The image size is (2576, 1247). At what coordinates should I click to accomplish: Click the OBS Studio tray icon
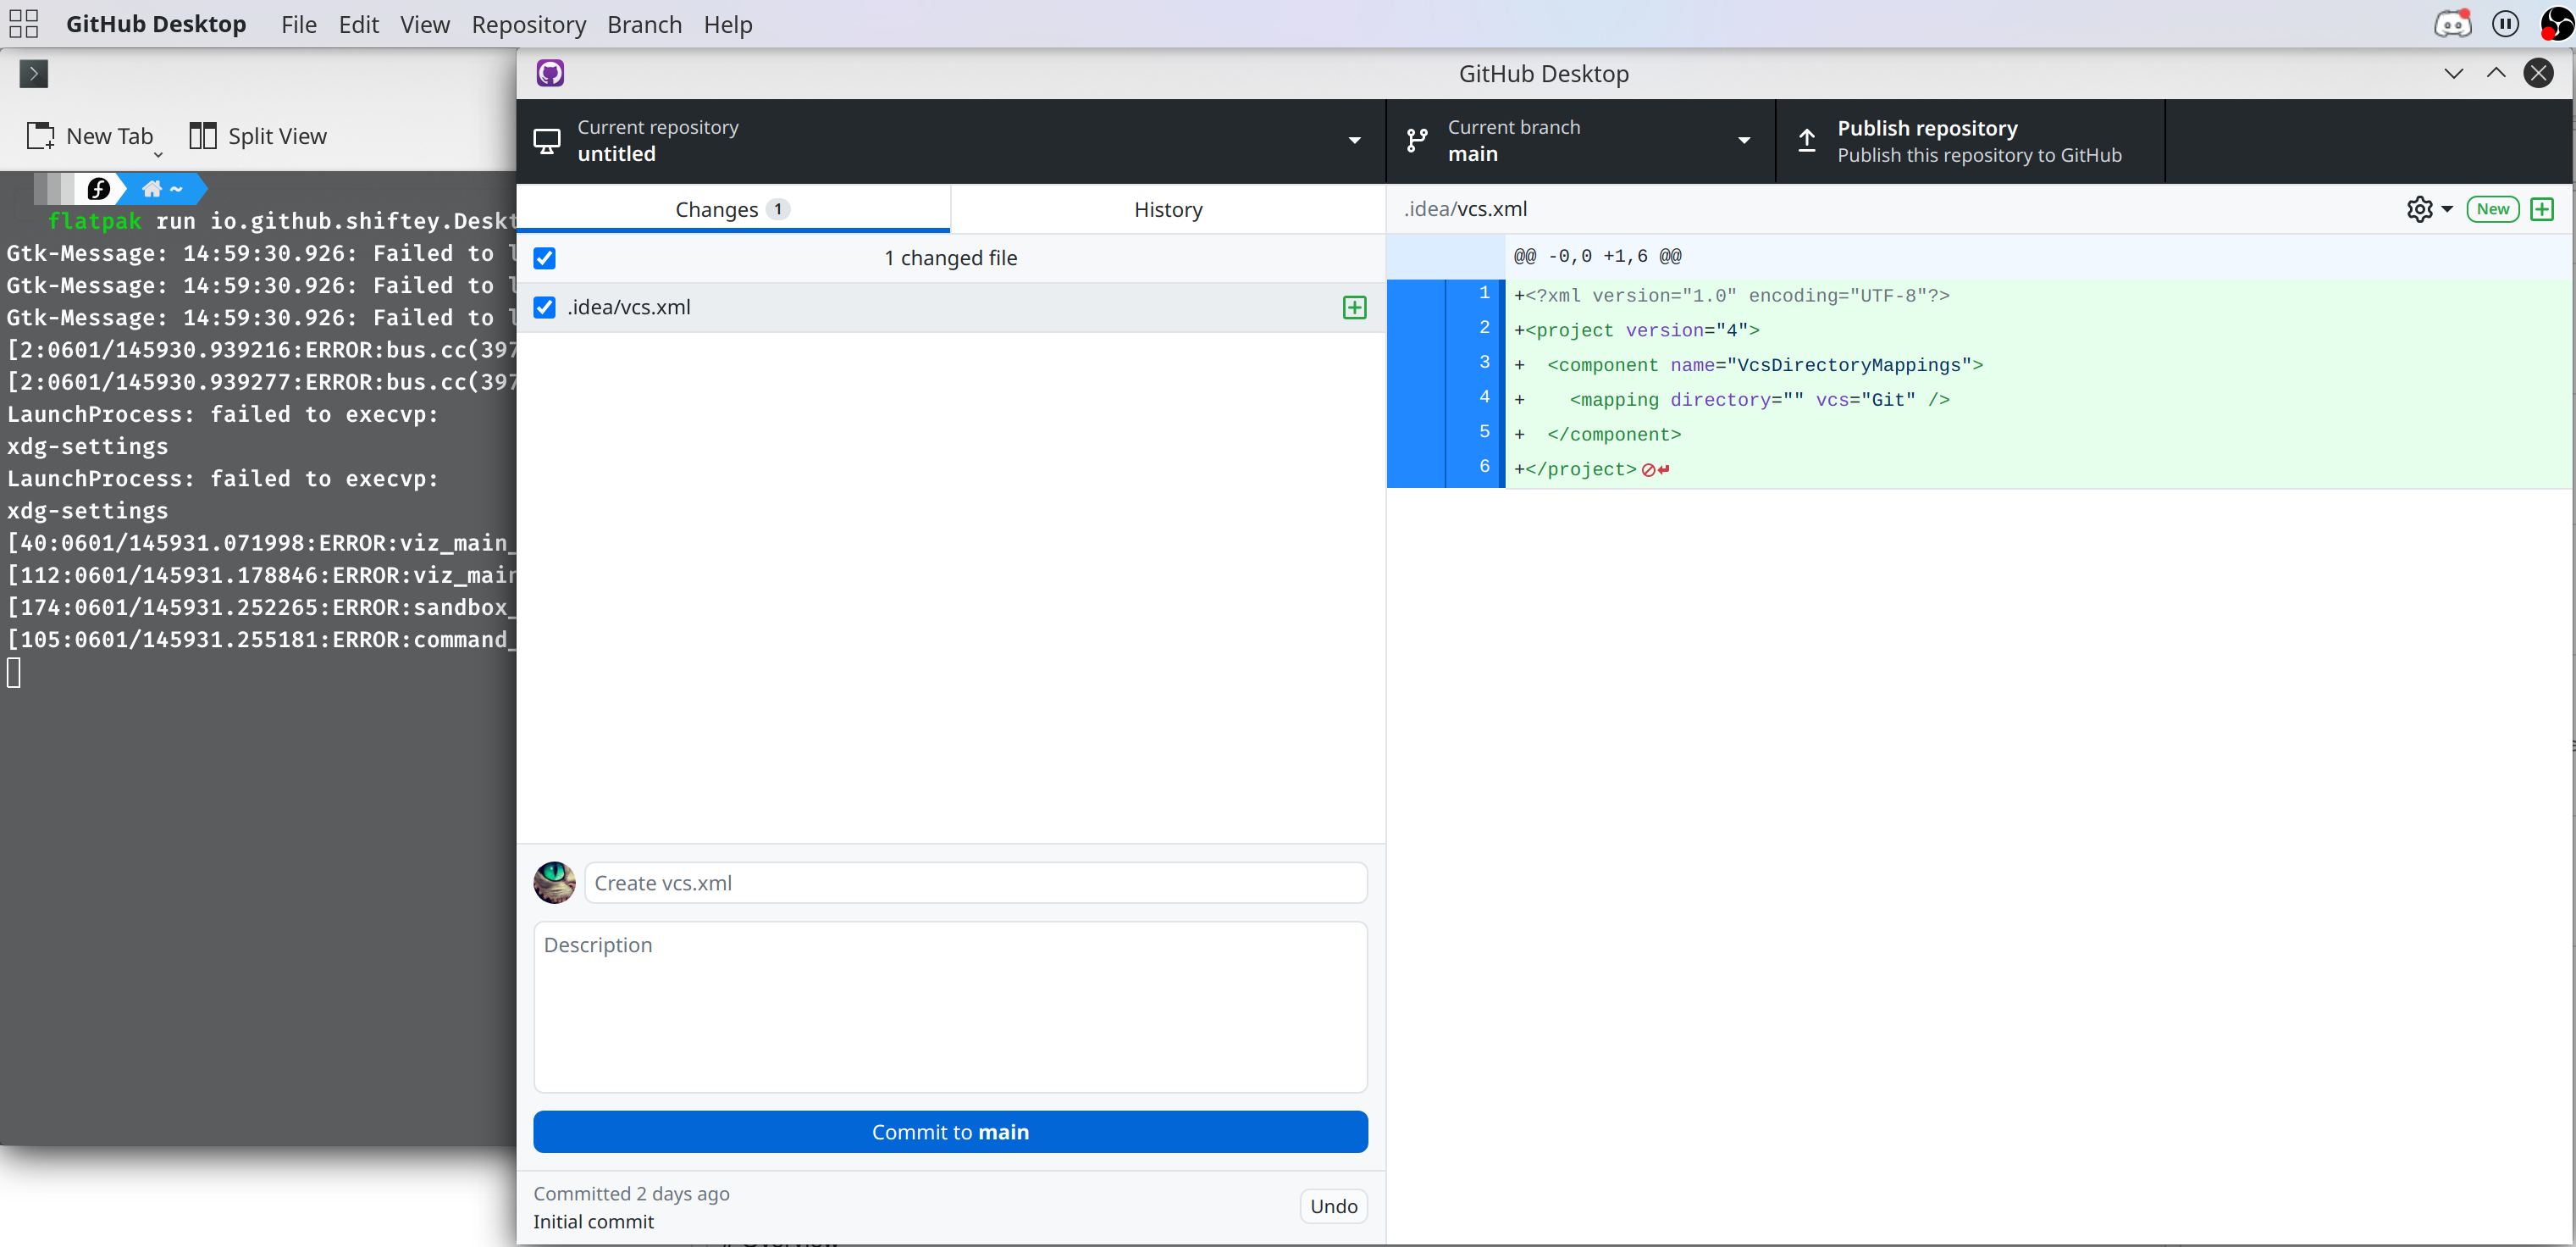pyautogui.click(x=2556, y=23)
